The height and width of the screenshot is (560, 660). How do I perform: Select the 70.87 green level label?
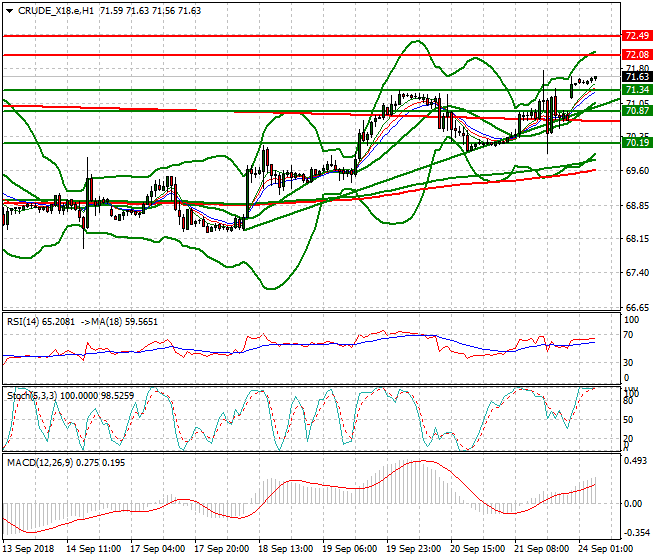coord(637,111)
